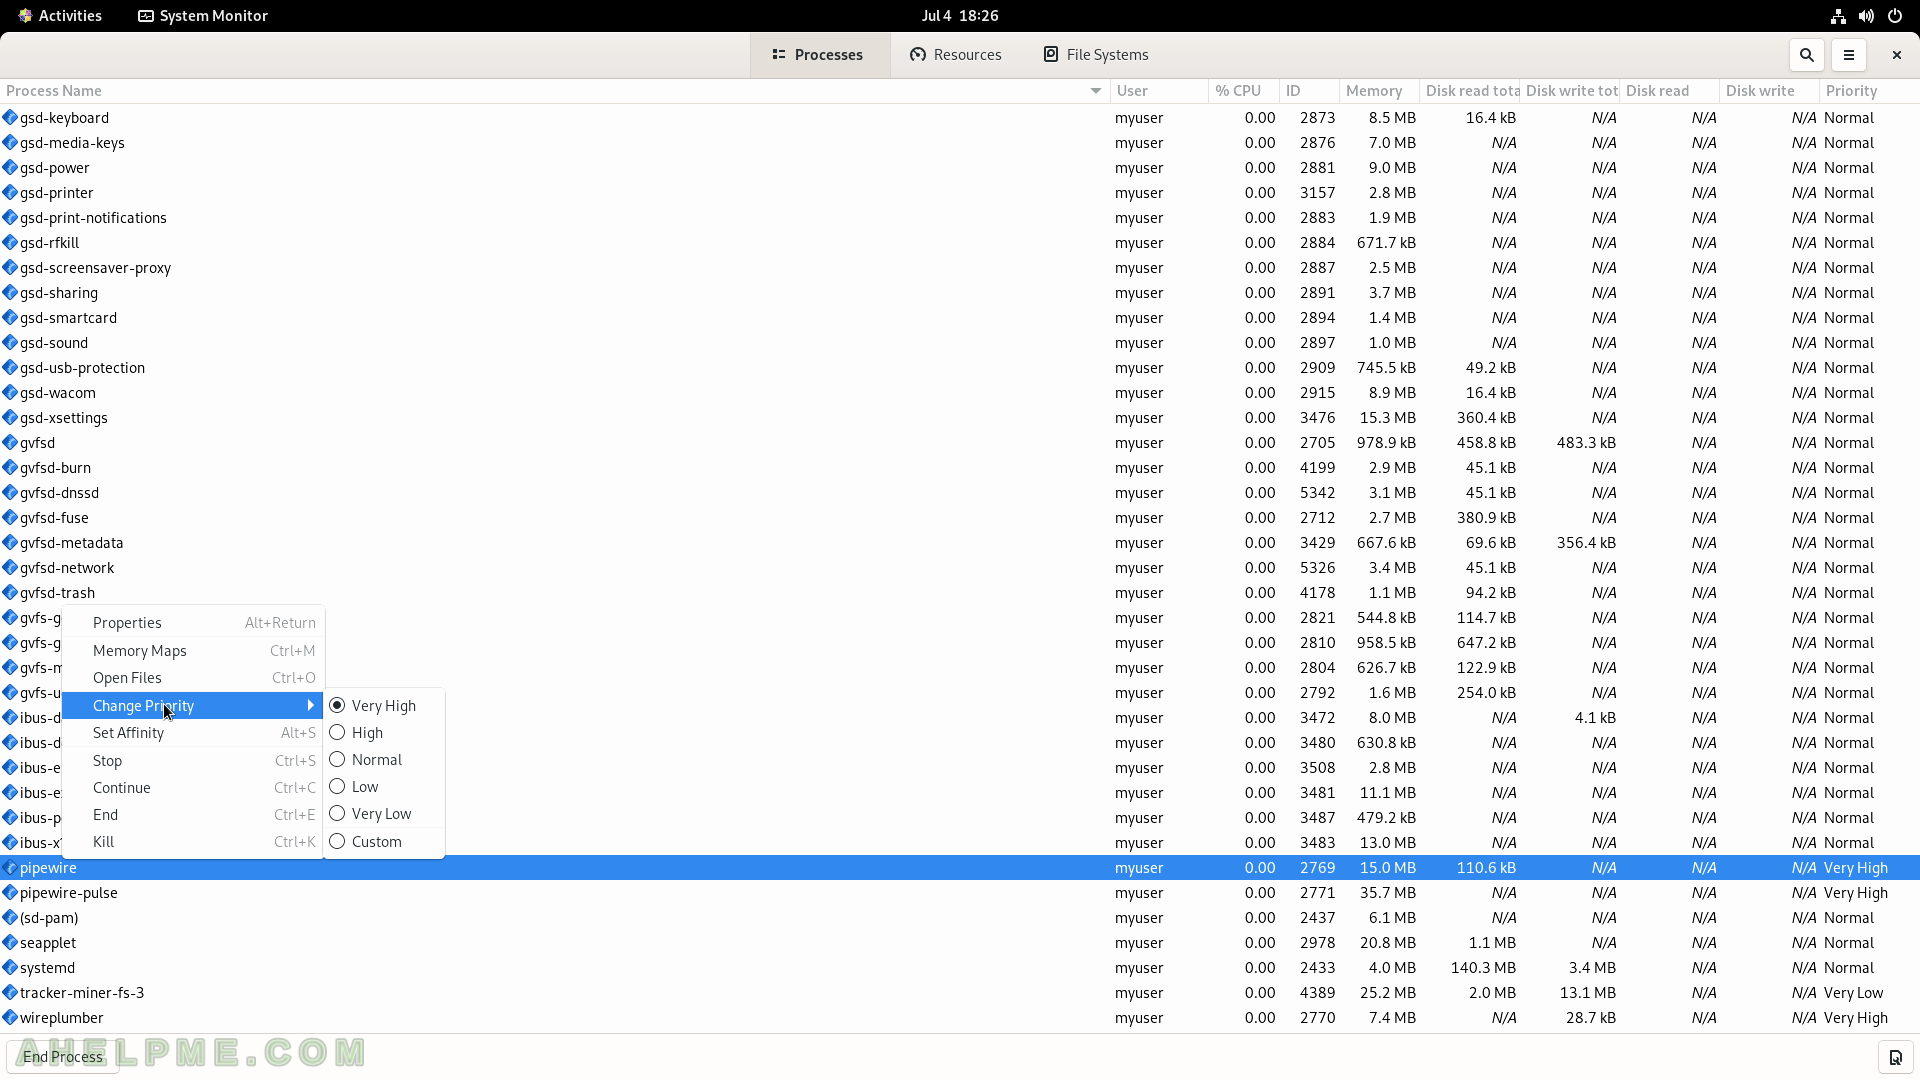Click the pipewire-pulse process icon
This screenshot has height=1080, width=1920.
coord(10,892)
